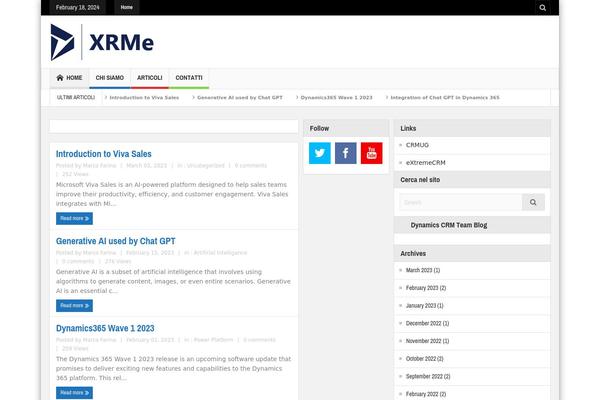This screenshot has width=600, height=400.
Task: Click the sidebar search submit button
Action: click(x=533, y=202)
